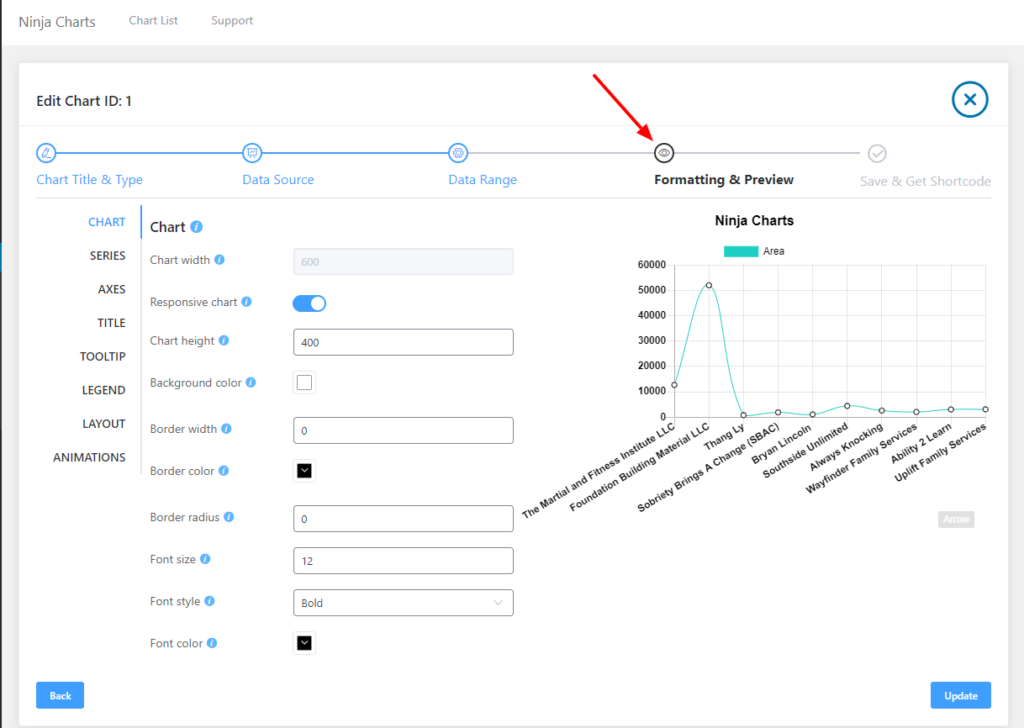Click the Formatting & Preview eye icon
The width and height of the screenshot is (1024, 728).
tap(664, 153)
